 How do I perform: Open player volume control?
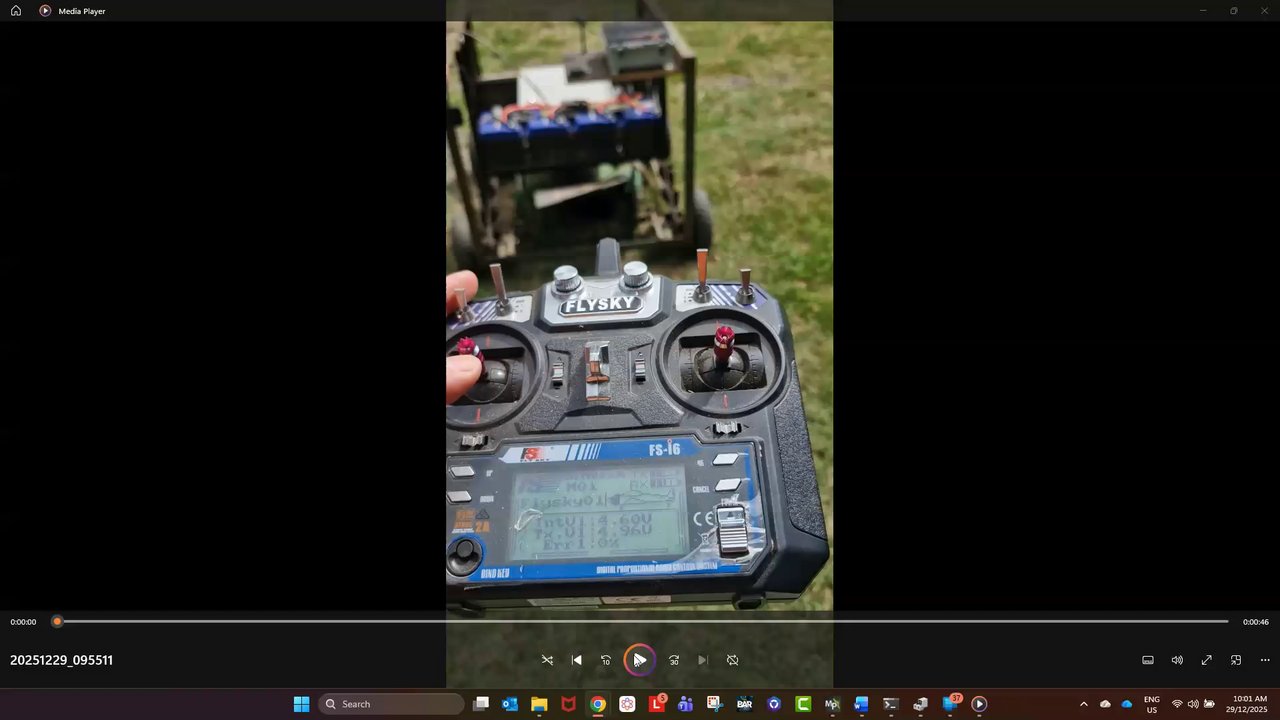pos(1177,660)
